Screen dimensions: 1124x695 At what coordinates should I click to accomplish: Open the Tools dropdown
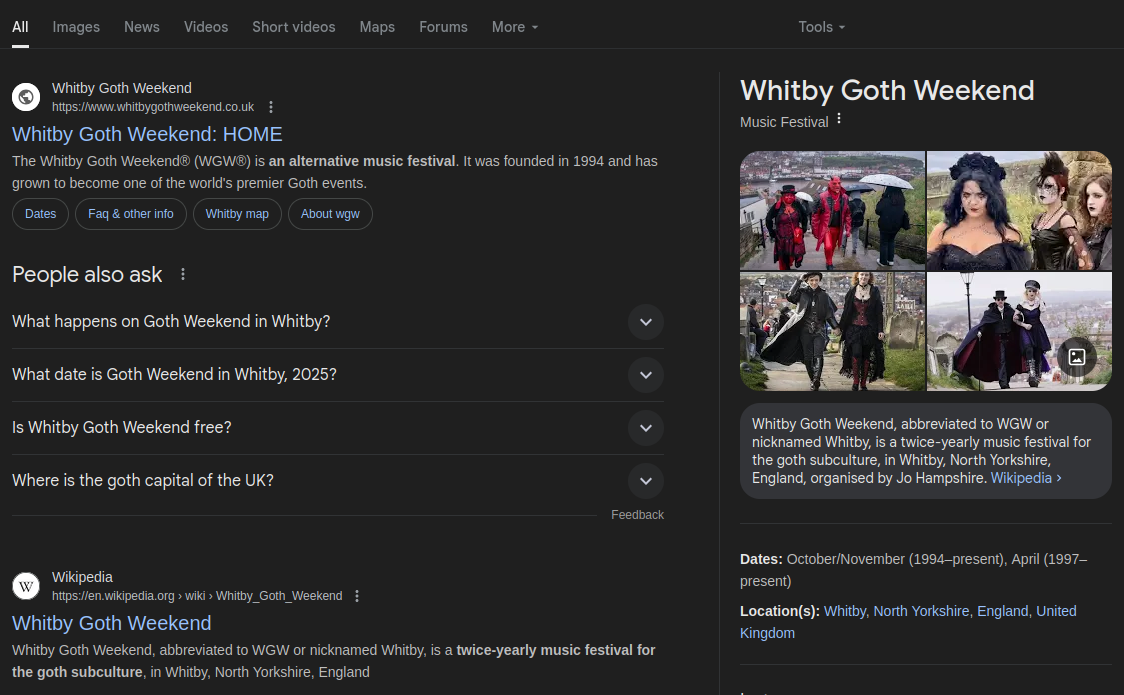(x=821, y=27)
